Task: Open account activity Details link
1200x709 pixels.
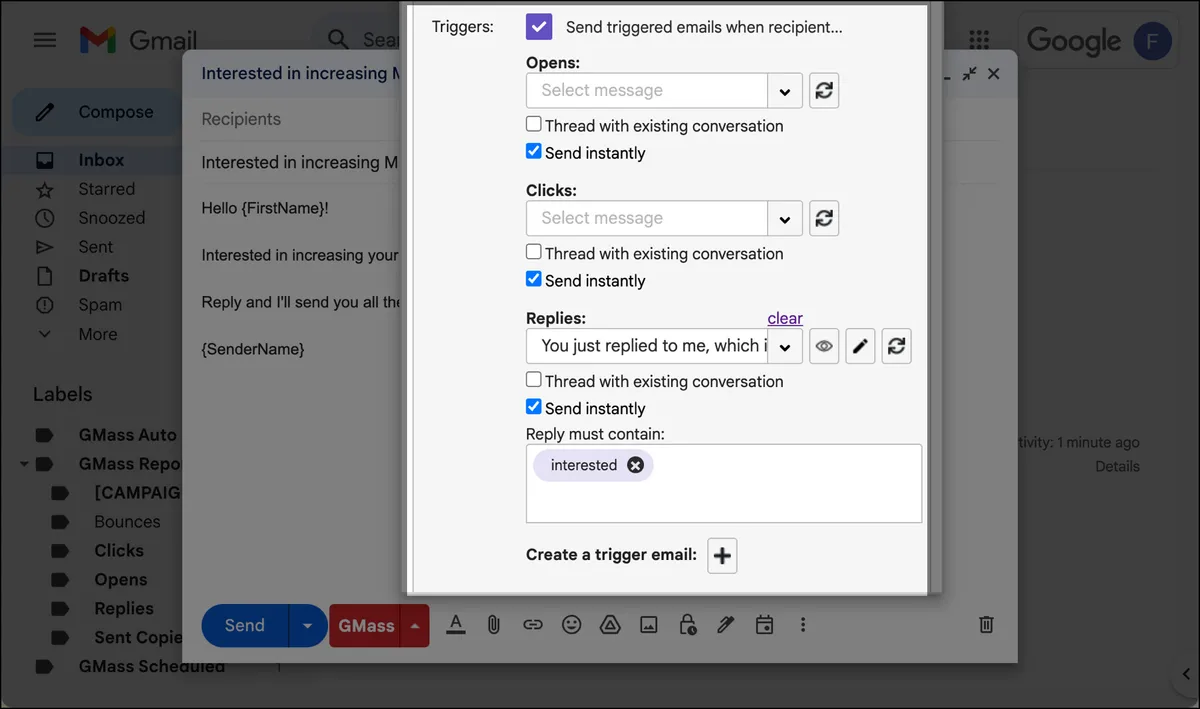Action: (1117, 466)
